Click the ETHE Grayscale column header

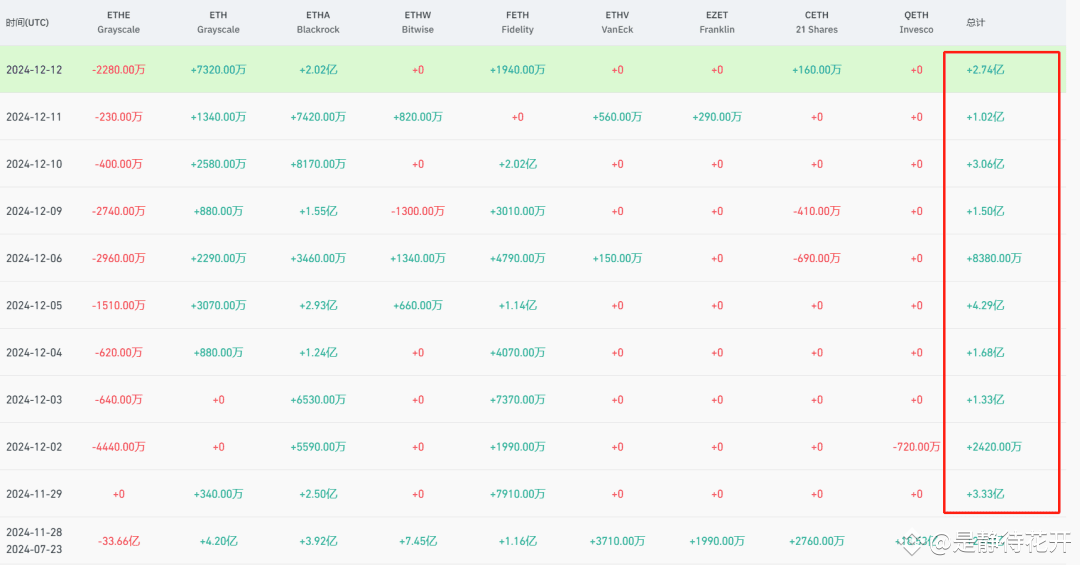tap(118, 22)
